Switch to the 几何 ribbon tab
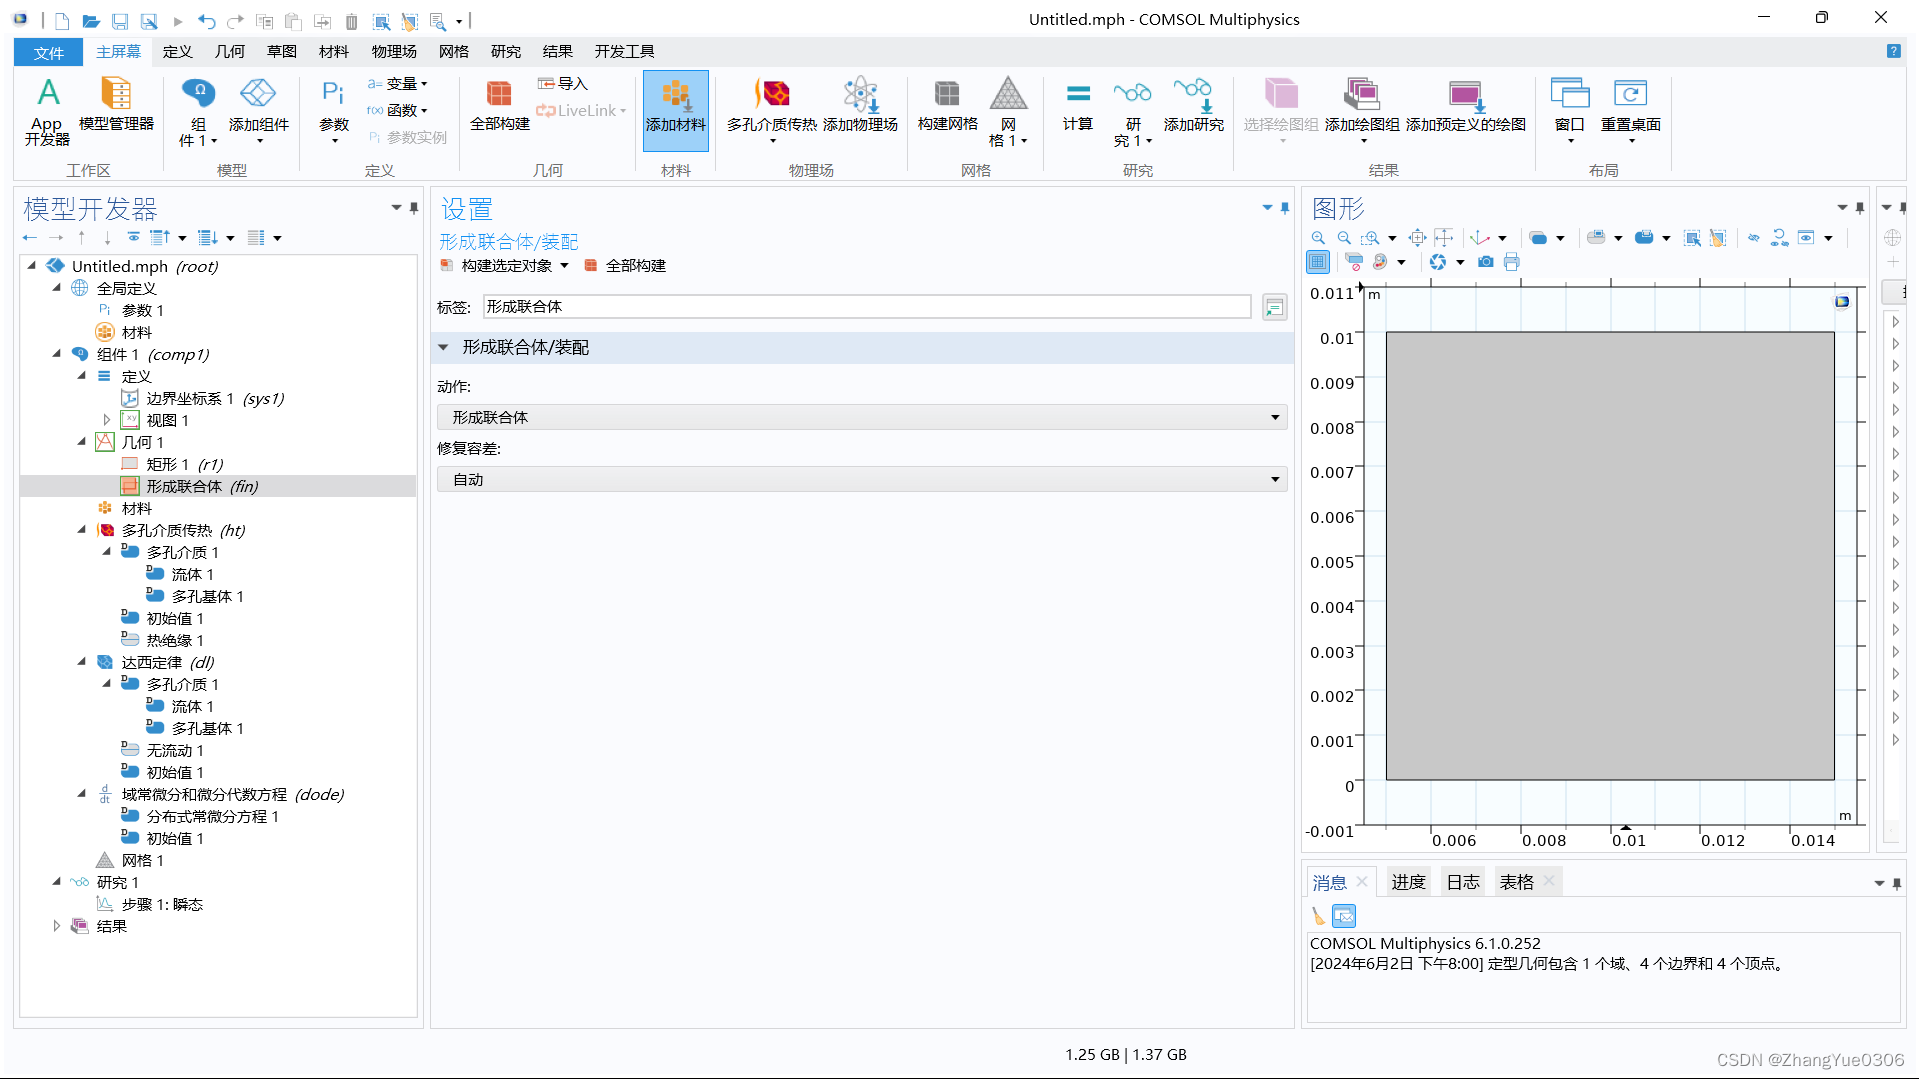This screenshot has width=1919, height=1079. pos(229,51)
